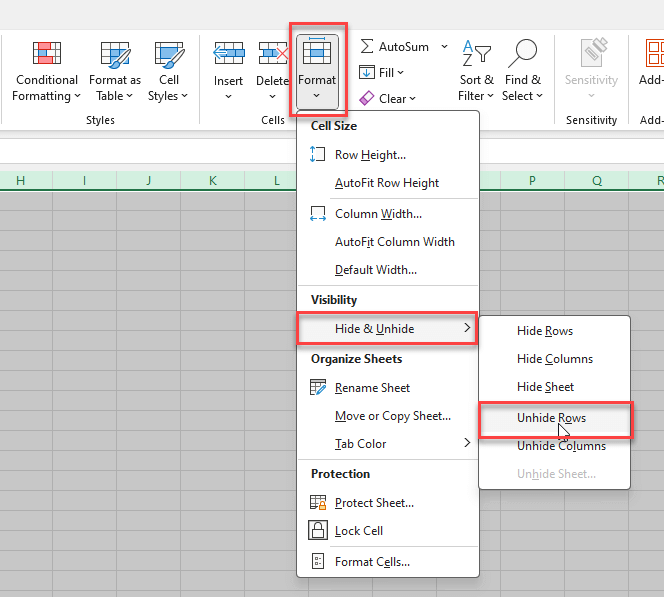Choose Row Height... from the Format menu
This screenshot has width=664, height=597.
click(x=388, y=155)
